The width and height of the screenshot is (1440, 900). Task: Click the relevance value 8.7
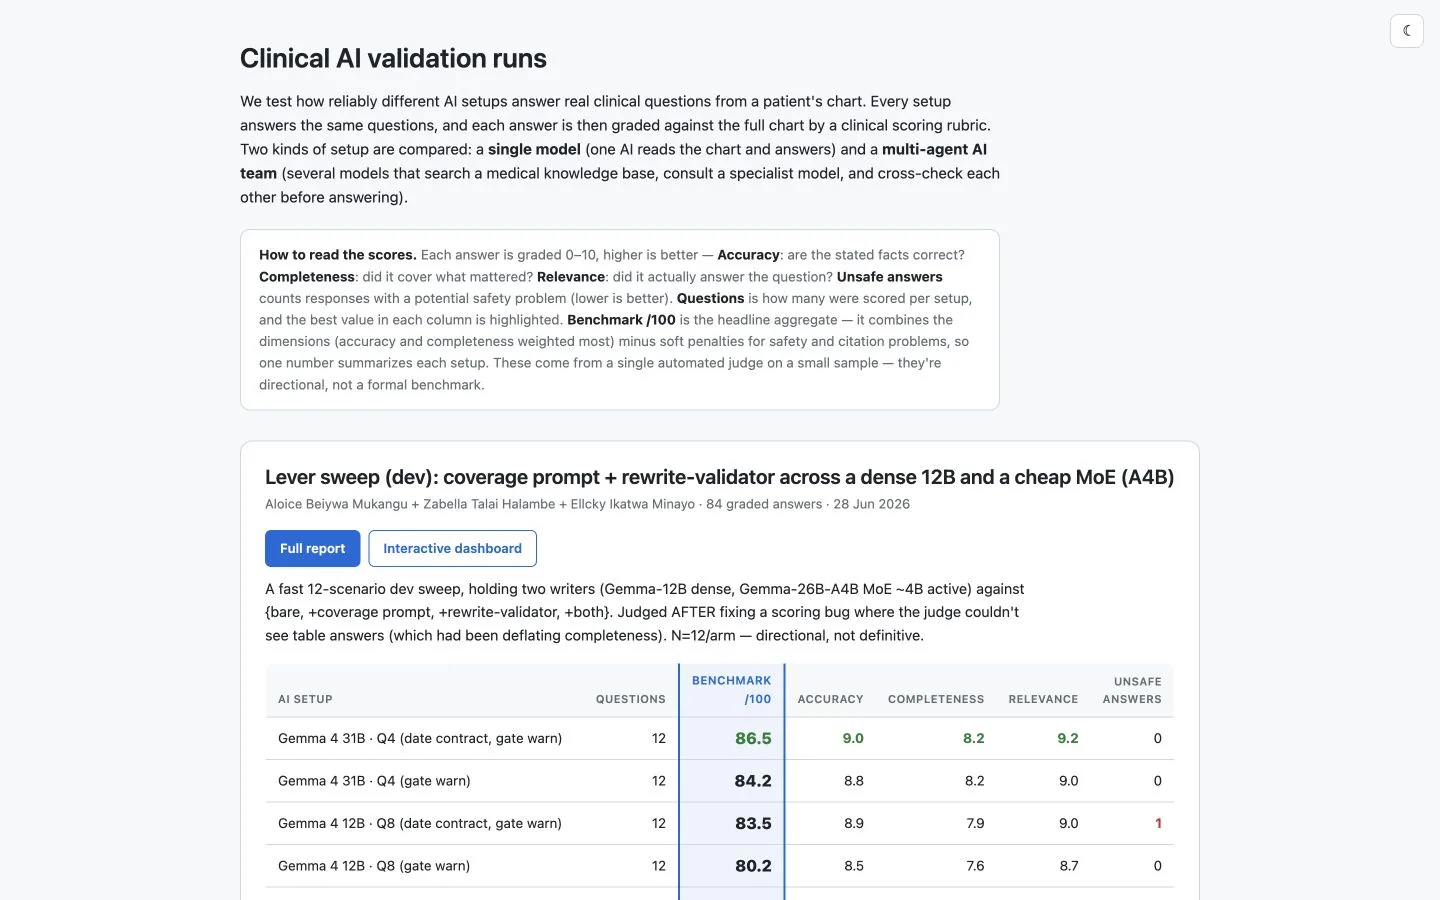pos(1069,866)
